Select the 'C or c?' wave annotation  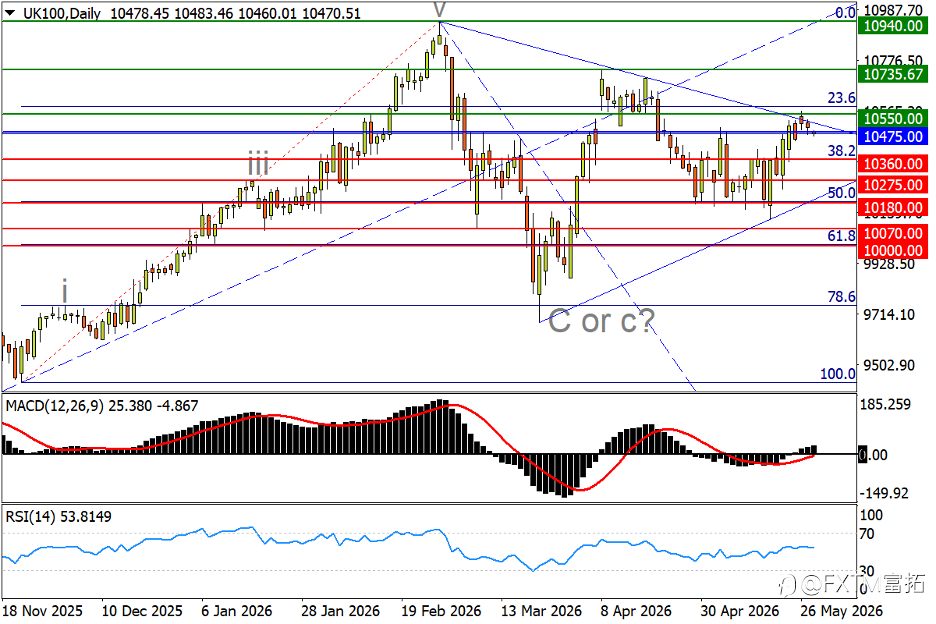(x=601, y=321)
